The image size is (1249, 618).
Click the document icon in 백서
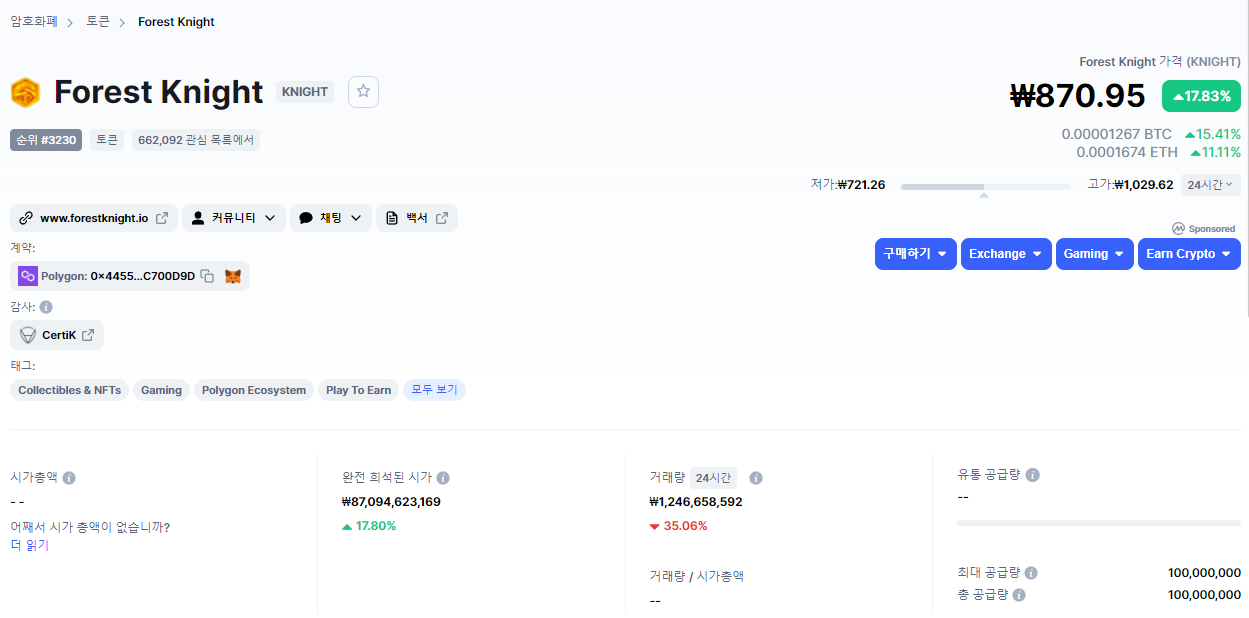(392, 218)
